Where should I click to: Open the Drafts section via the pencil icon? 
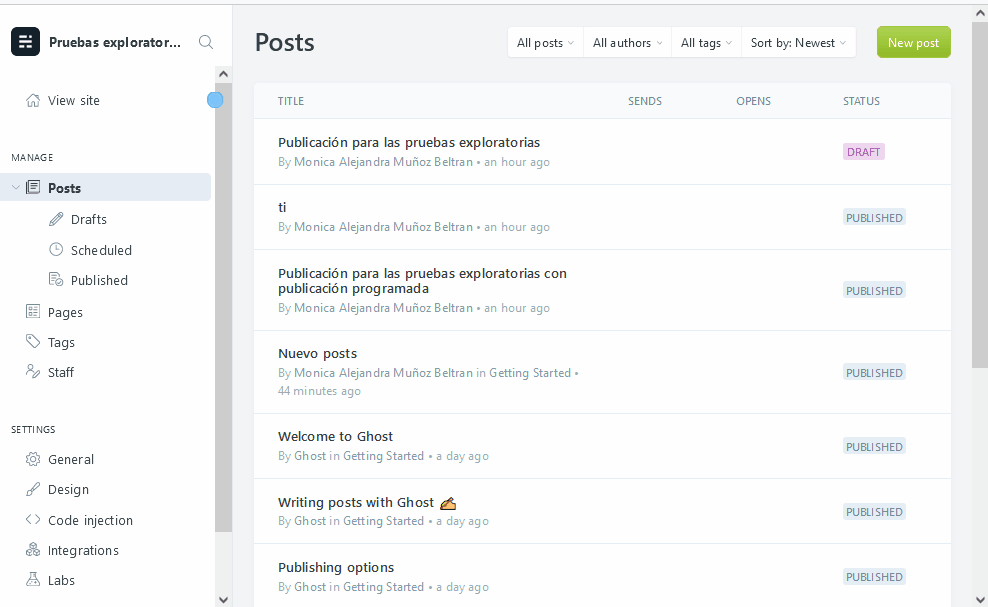coord(57,219)
